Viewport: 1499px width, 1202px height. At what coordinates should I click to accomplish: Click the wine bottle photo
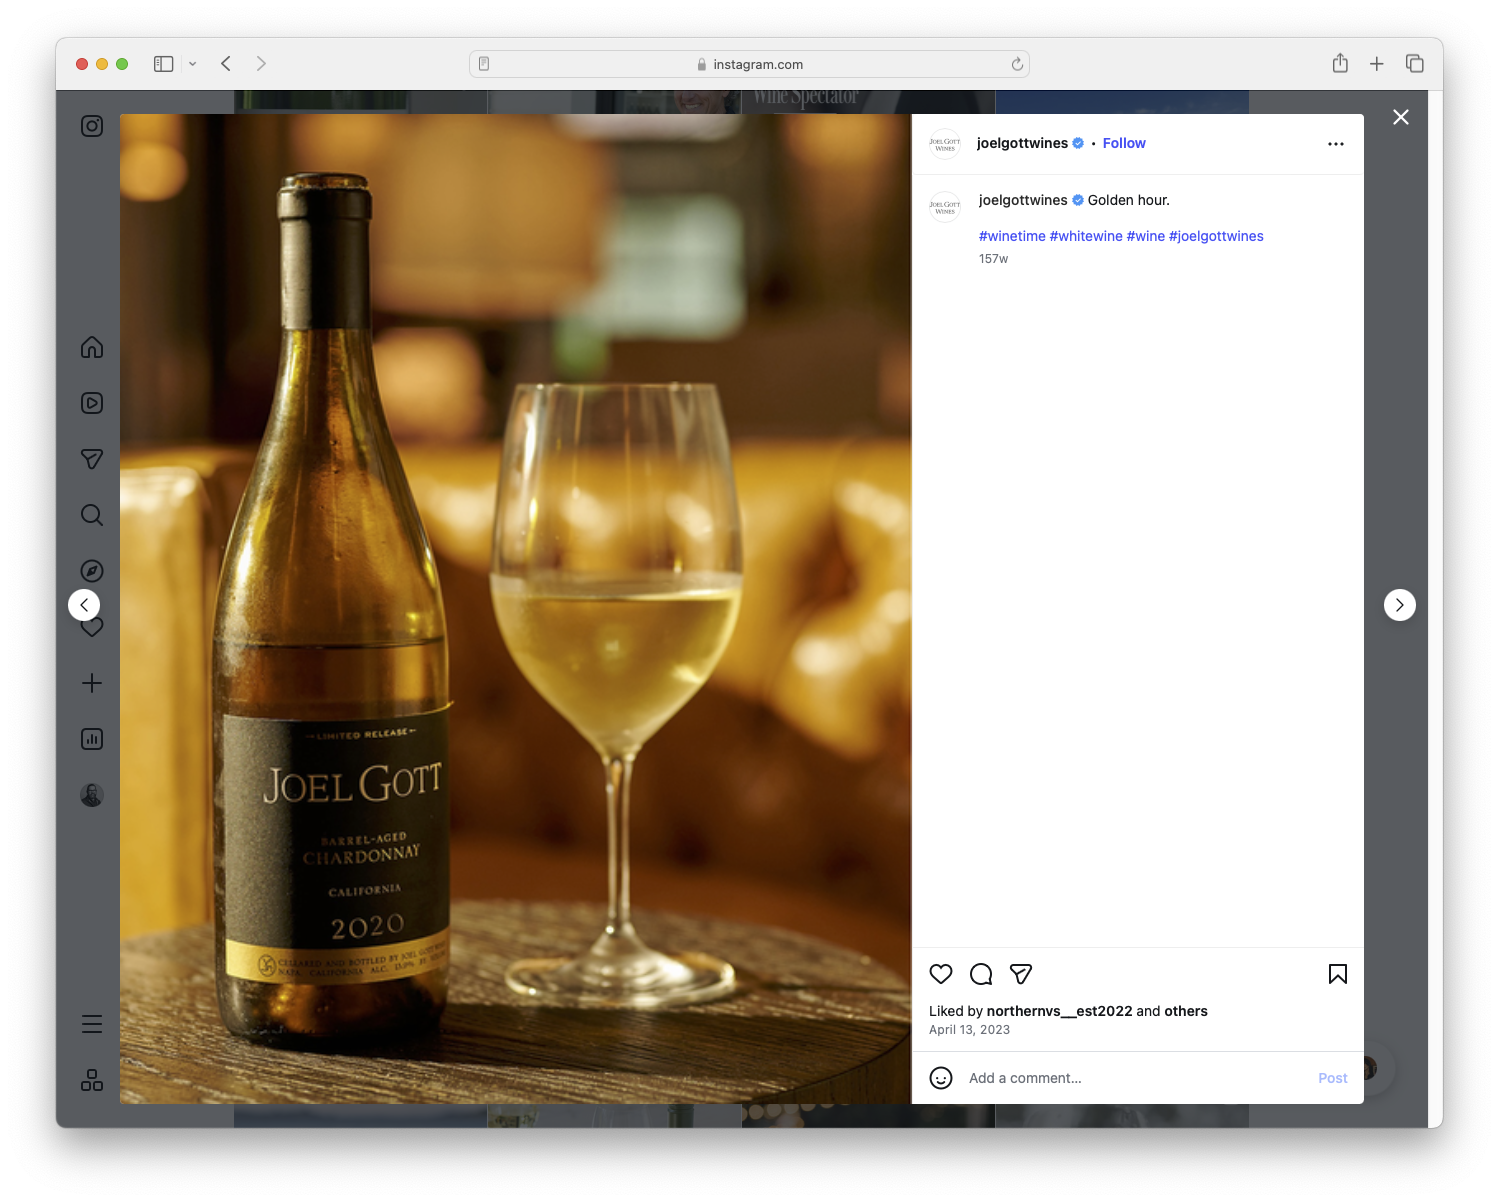coord(515,609)
